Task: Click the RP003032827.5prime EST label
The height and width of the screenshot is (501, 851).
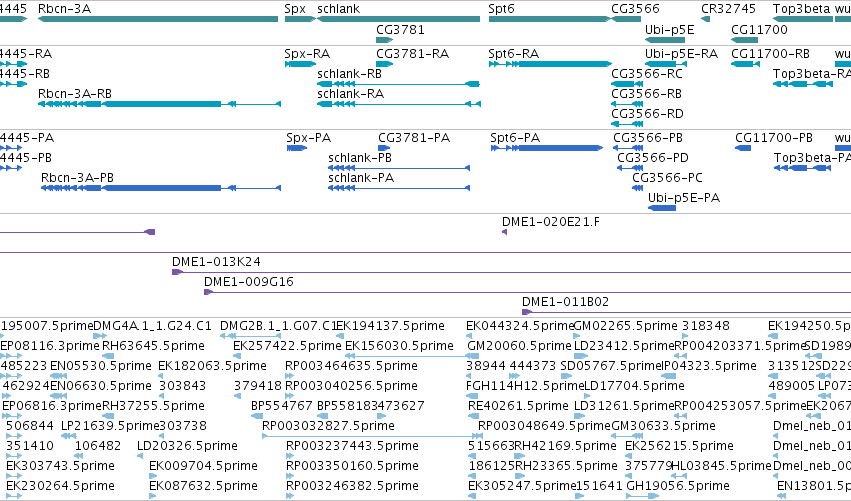Action: coord(328,426)
